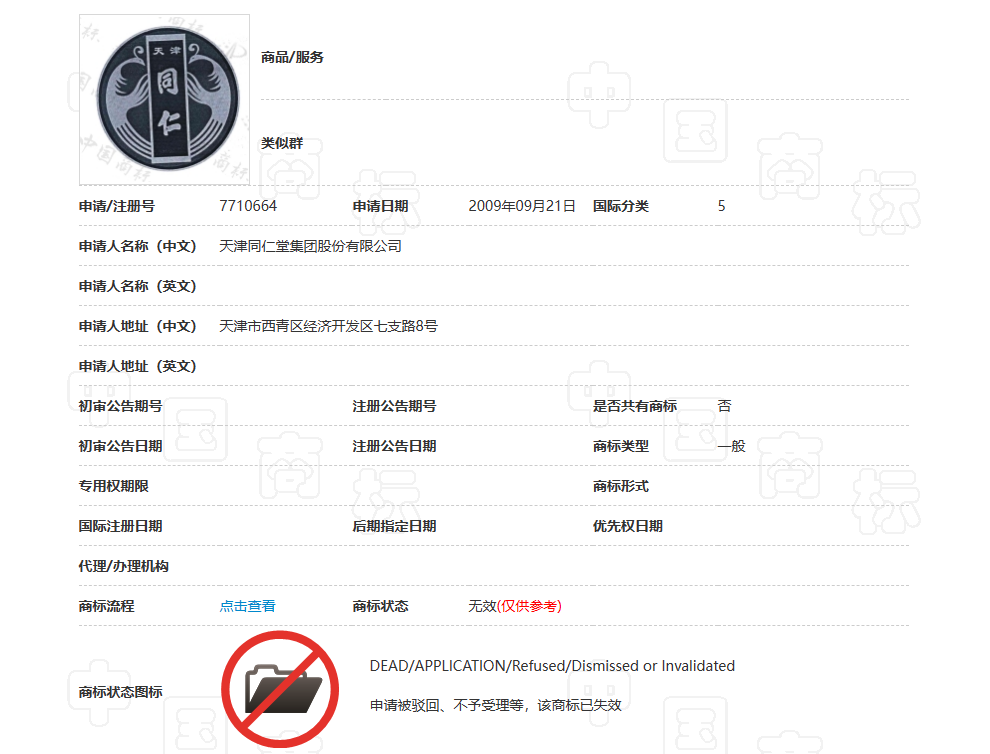This screenshot has width=990, height=754.
Task: Click the 国际分类 label
Action: [621, 206]
